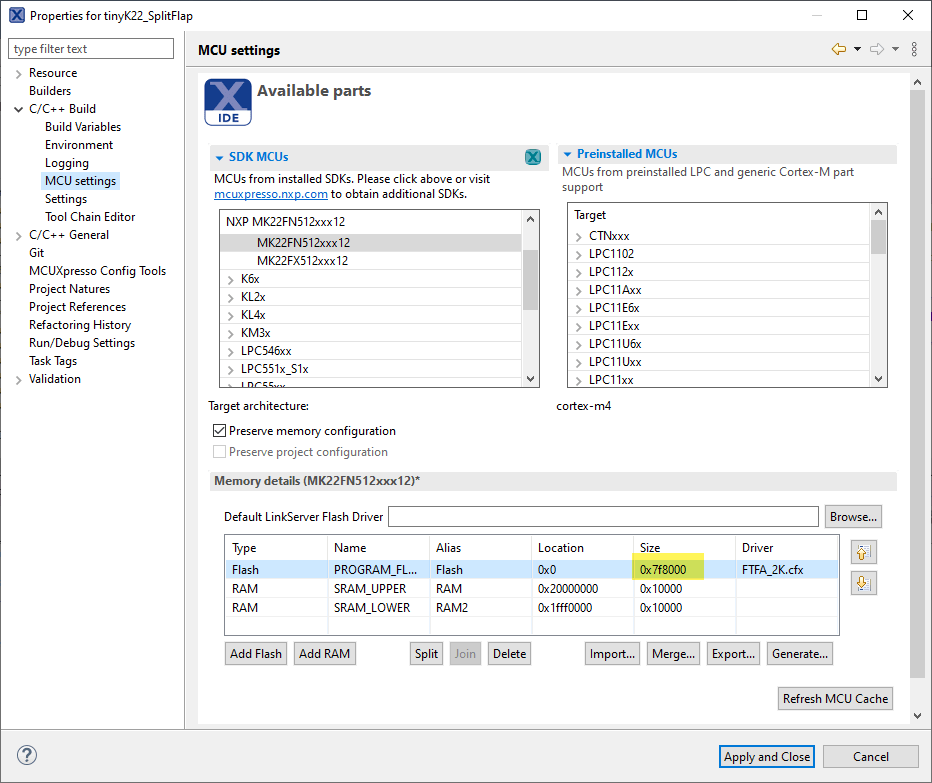Image resolution: width=932 pixels, height=783 pixels.
Task: Open the back history dropdown arrow
Action: point(857,49)
